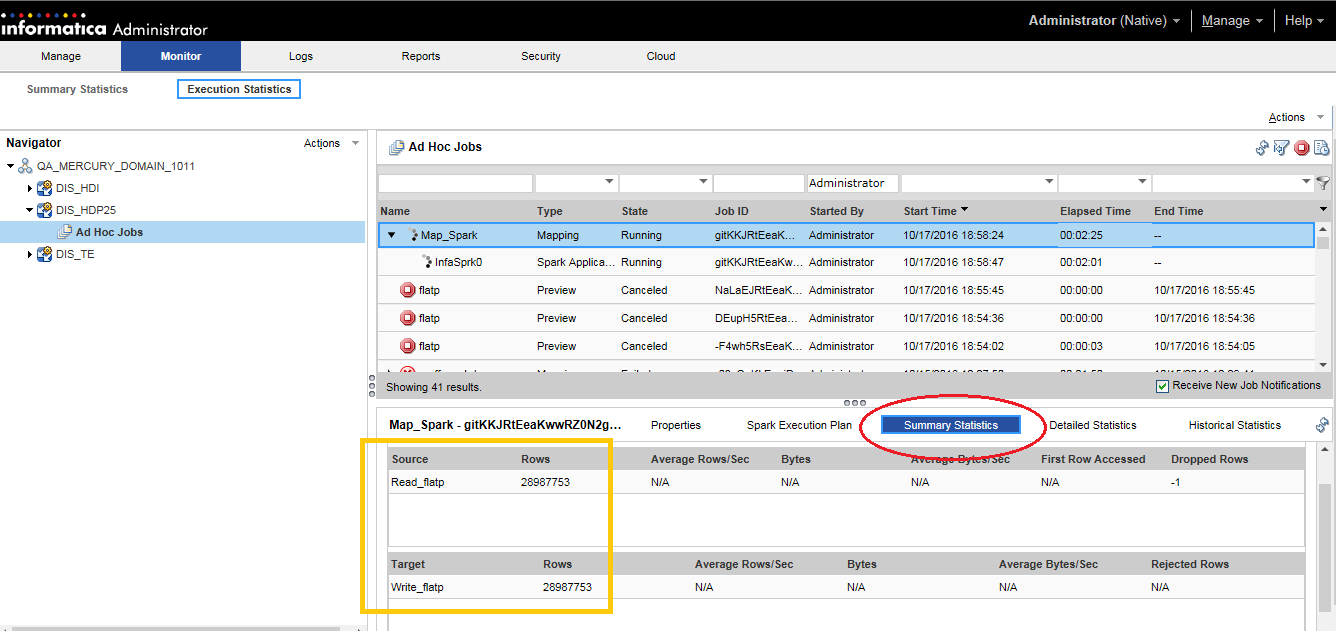
Task: Open the Cloud tab
Action: (661, 56)
